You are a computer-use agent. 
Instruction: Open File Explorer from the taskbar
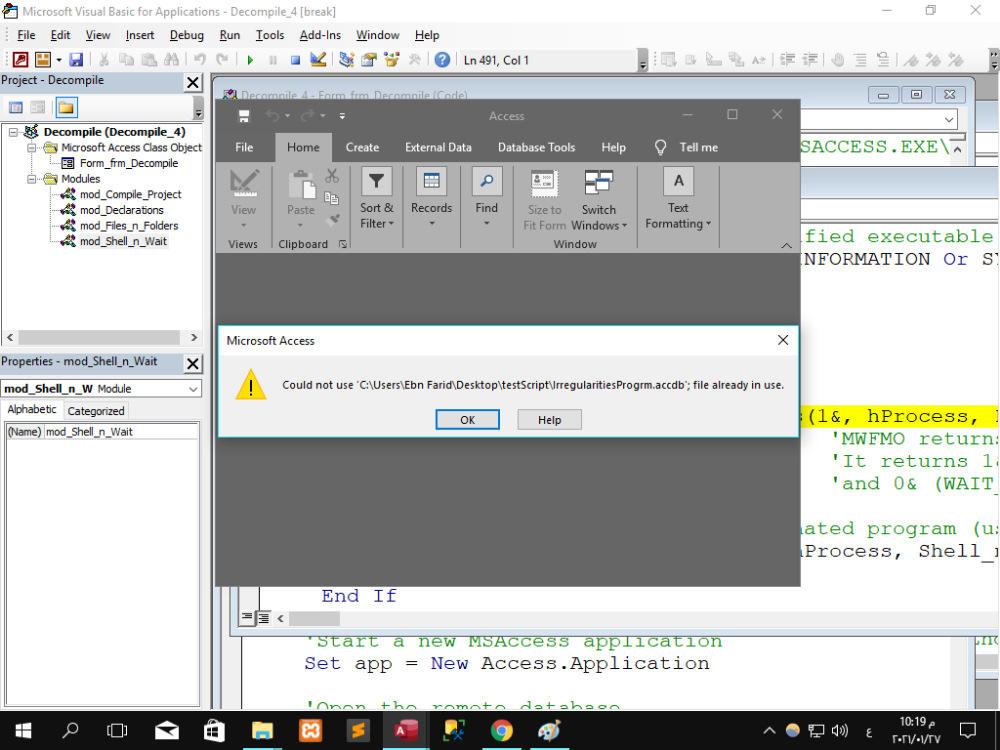(x=262, y=730)
